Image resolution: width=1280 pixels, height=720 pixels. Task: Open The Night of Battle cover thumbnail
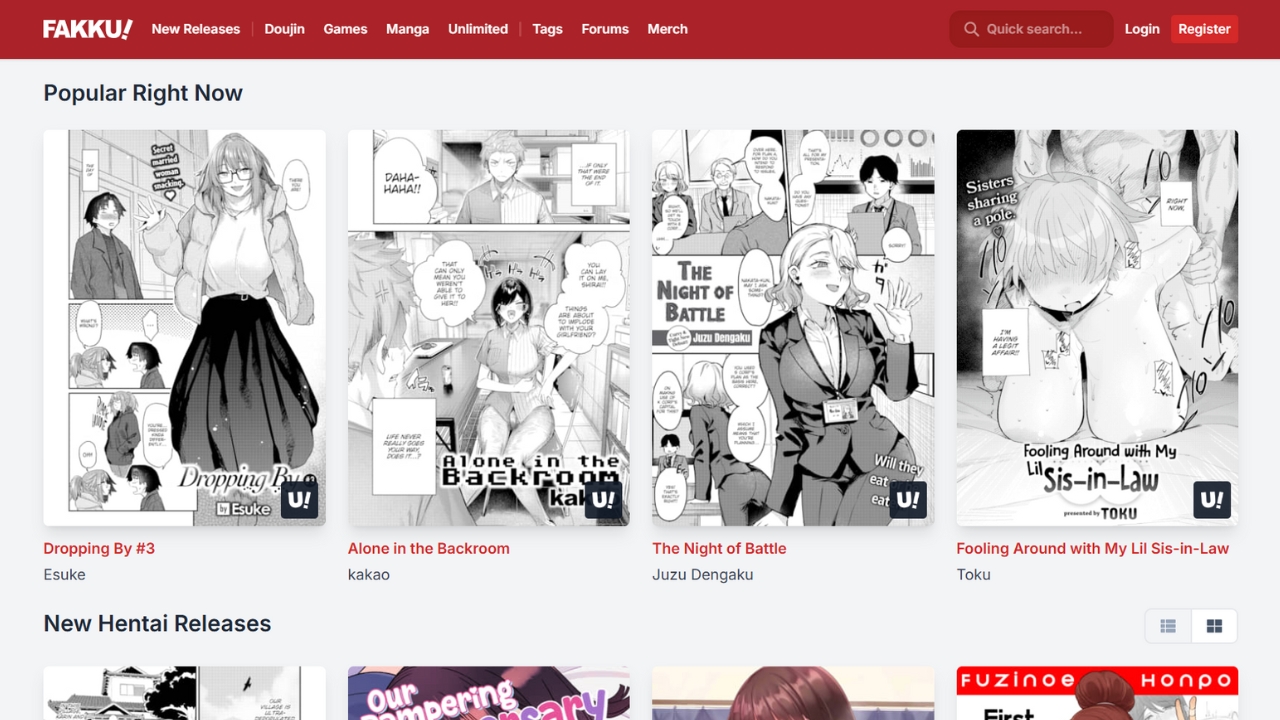click(x=793, y=327)
